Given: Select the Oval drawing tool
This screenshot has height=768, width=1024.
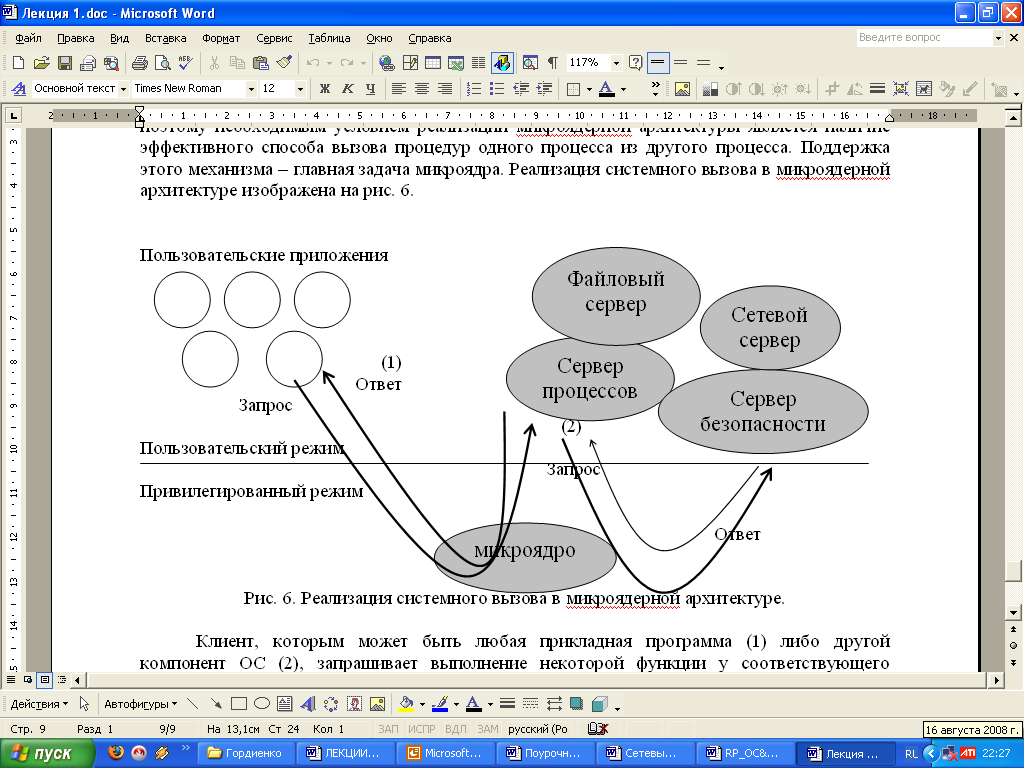Looking at the screenshot, I should (x=262, y=704).
